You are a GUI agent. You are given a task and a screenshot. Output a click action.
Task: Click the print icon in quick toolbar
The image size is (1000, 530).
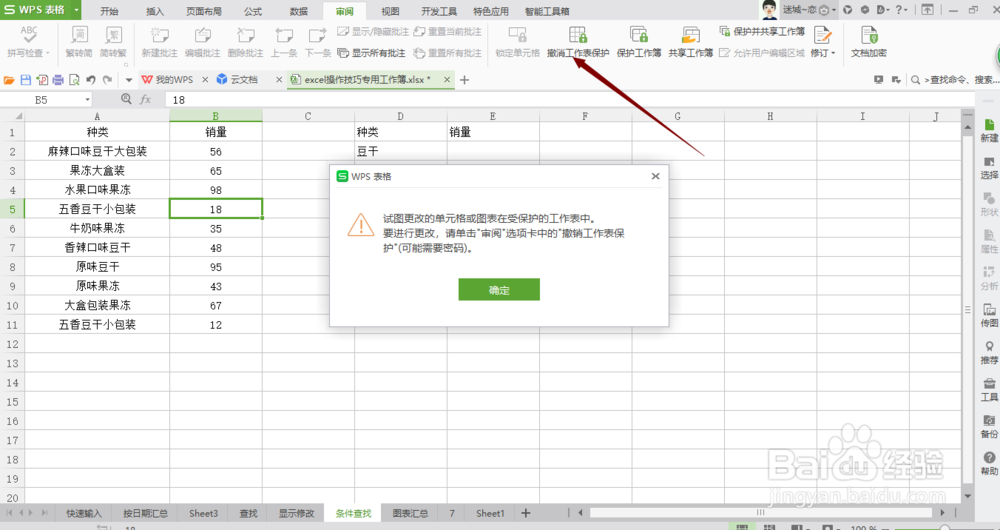[58, 80]
